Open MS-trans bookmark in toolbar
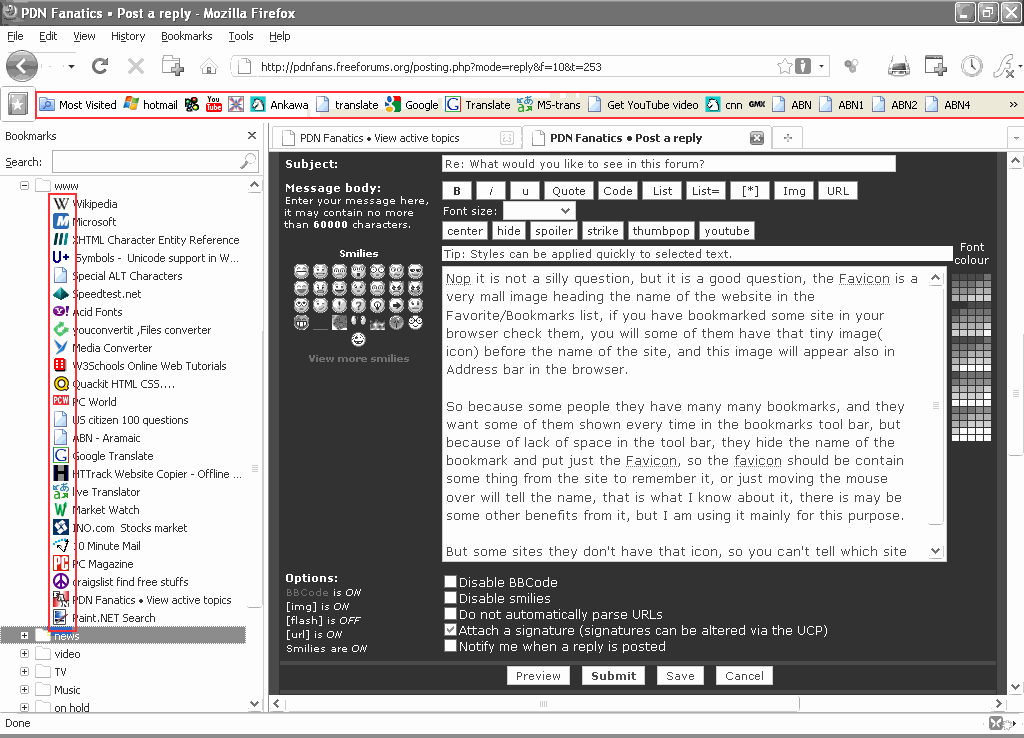 pyautogui.click(x=549, y=104)
